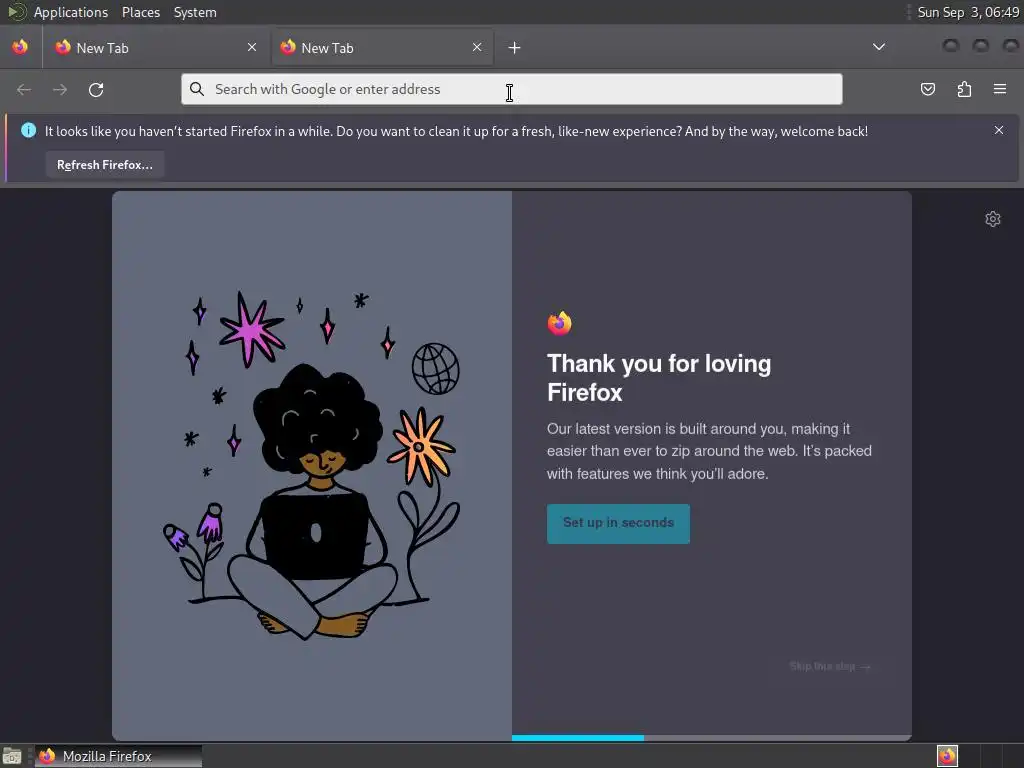Image resolution: width=1024 pixels, height=768 pixels.
Task: Click the info icon in notification bar
Action: pos(29,130)
